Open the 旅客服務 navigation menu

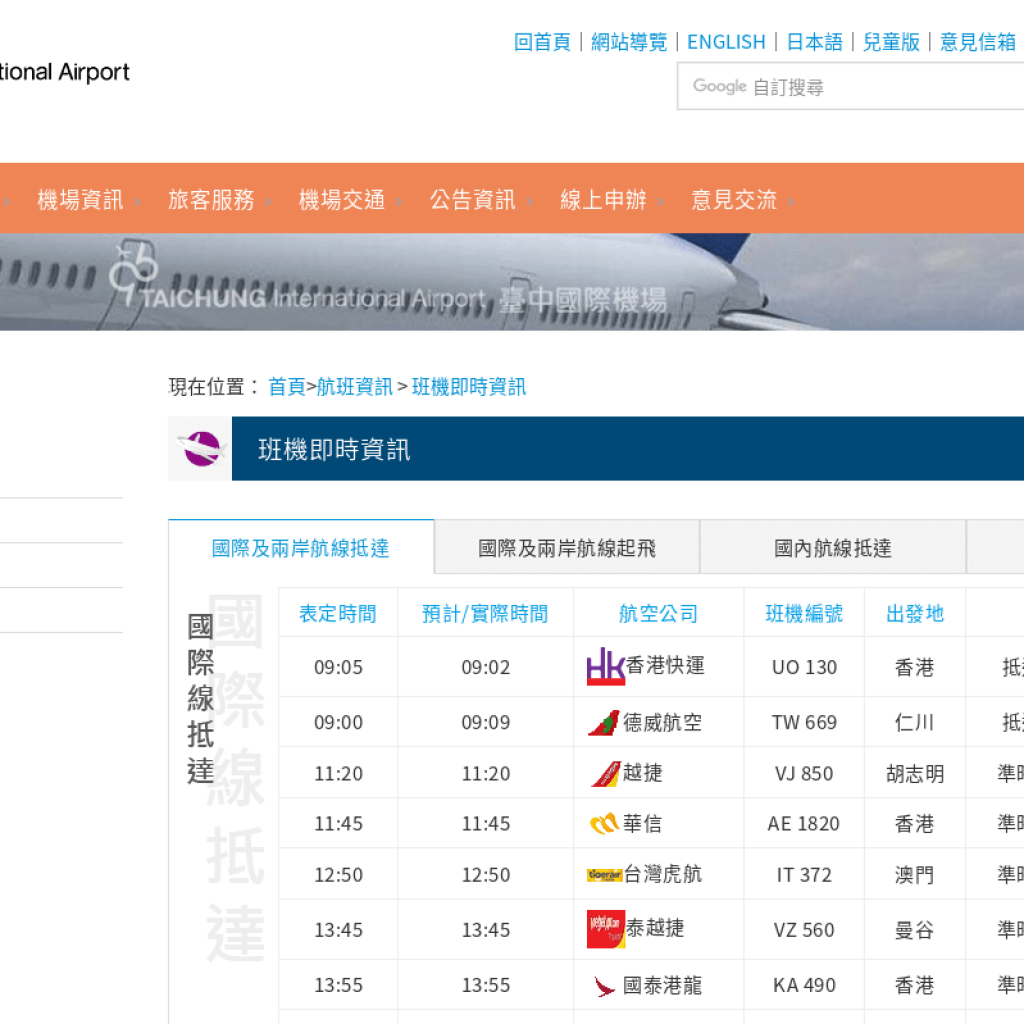211,199
